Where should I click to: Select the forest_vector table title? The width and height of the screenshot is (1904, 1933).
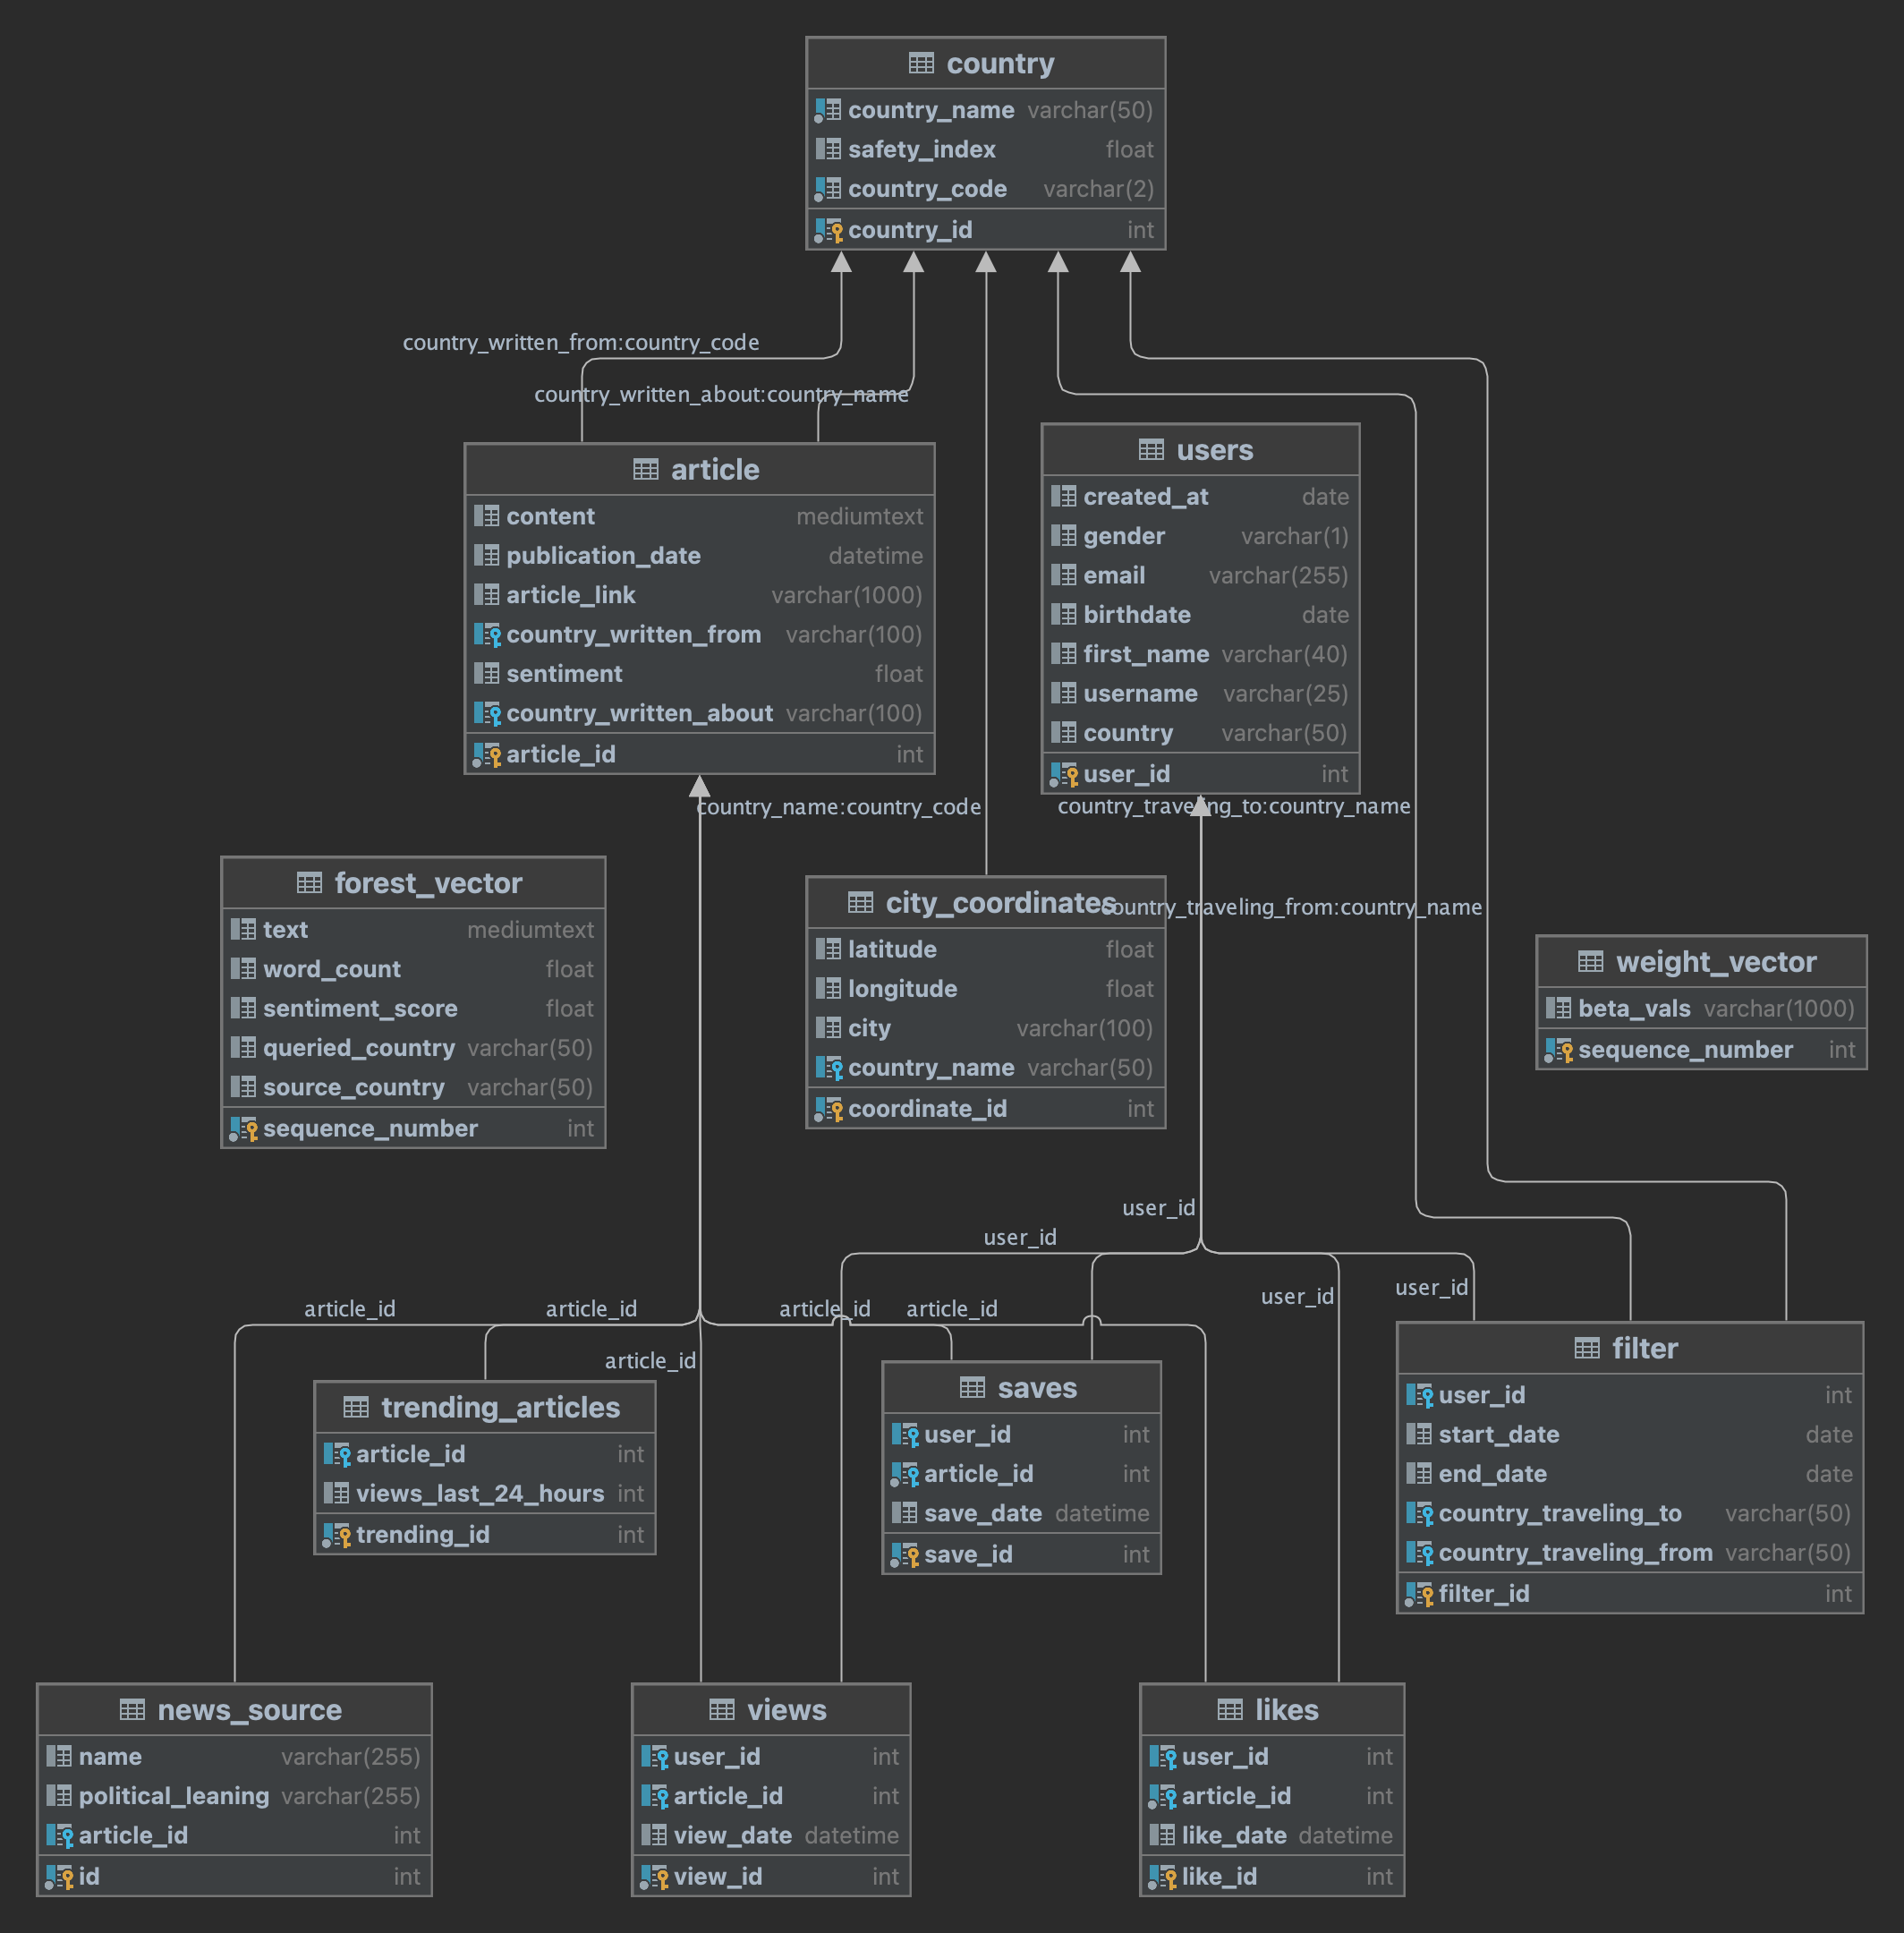pos(428,883)
